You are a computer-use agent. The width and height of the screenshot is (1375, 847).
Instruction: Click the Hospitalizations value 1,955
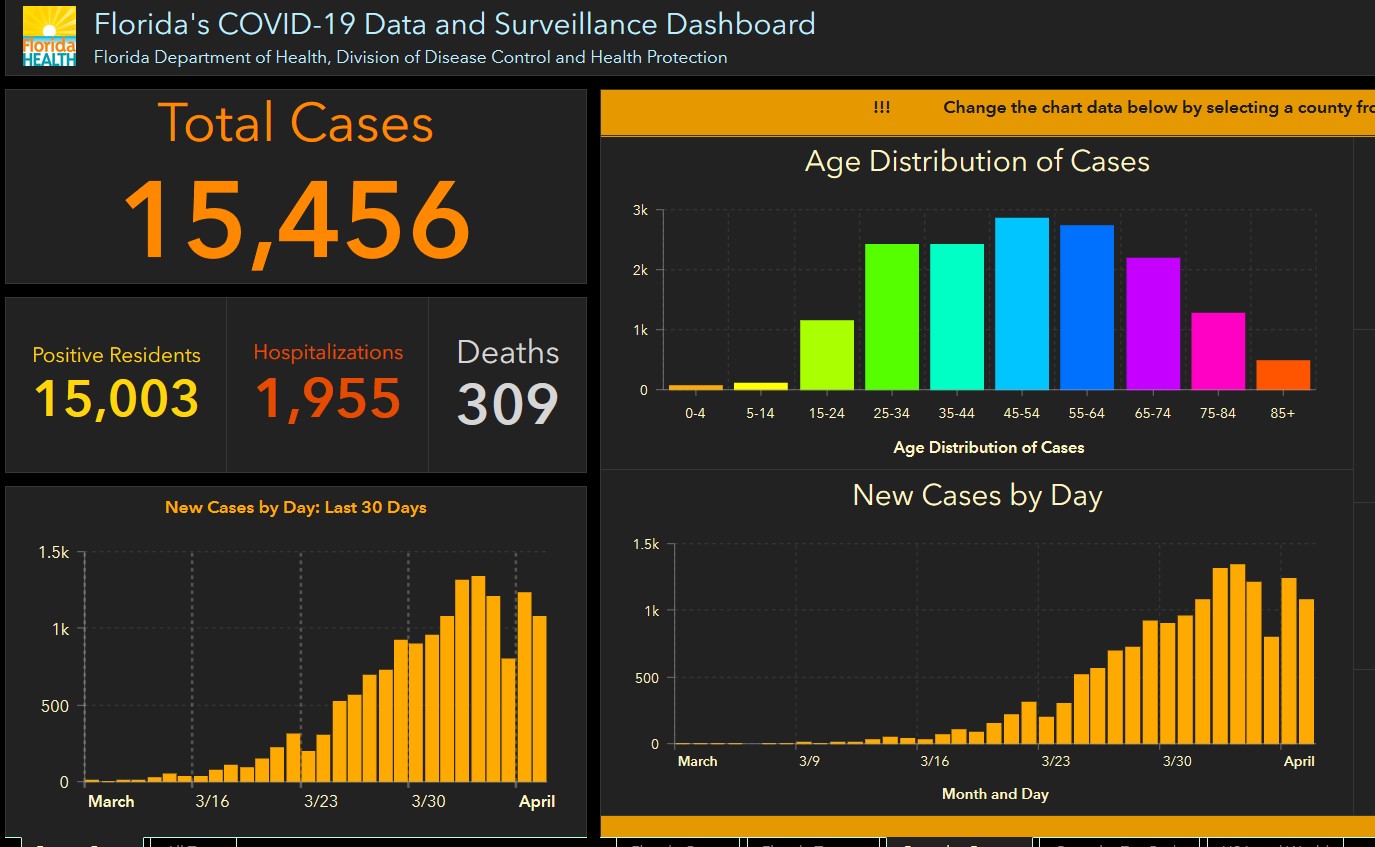click(x=328, y=398)
